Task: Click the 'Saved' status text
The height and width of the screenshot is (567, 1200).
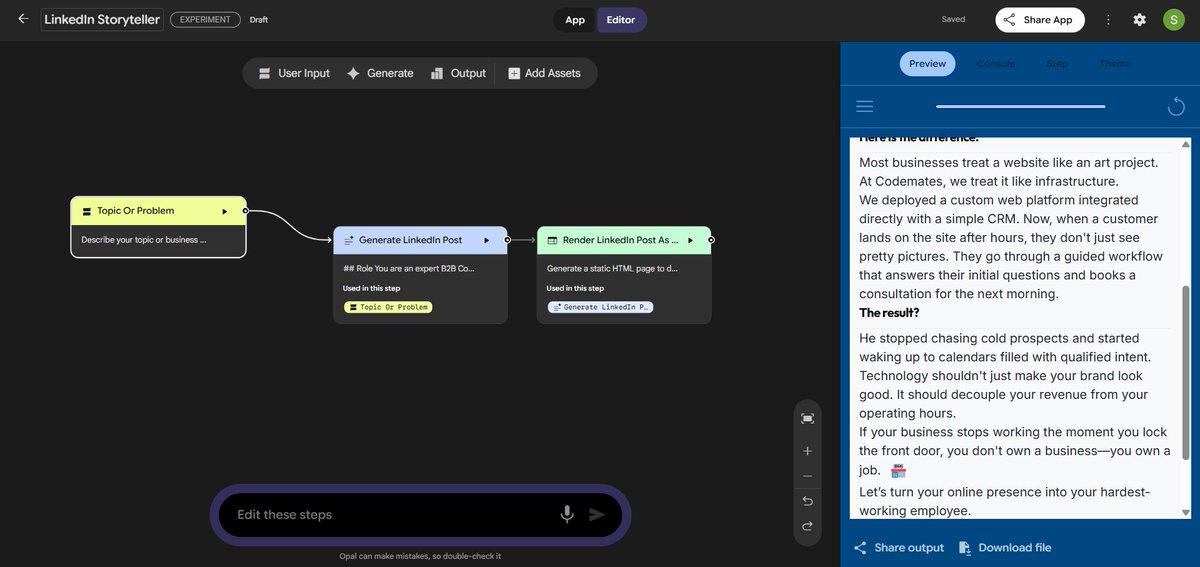Action: pos(953,20)
